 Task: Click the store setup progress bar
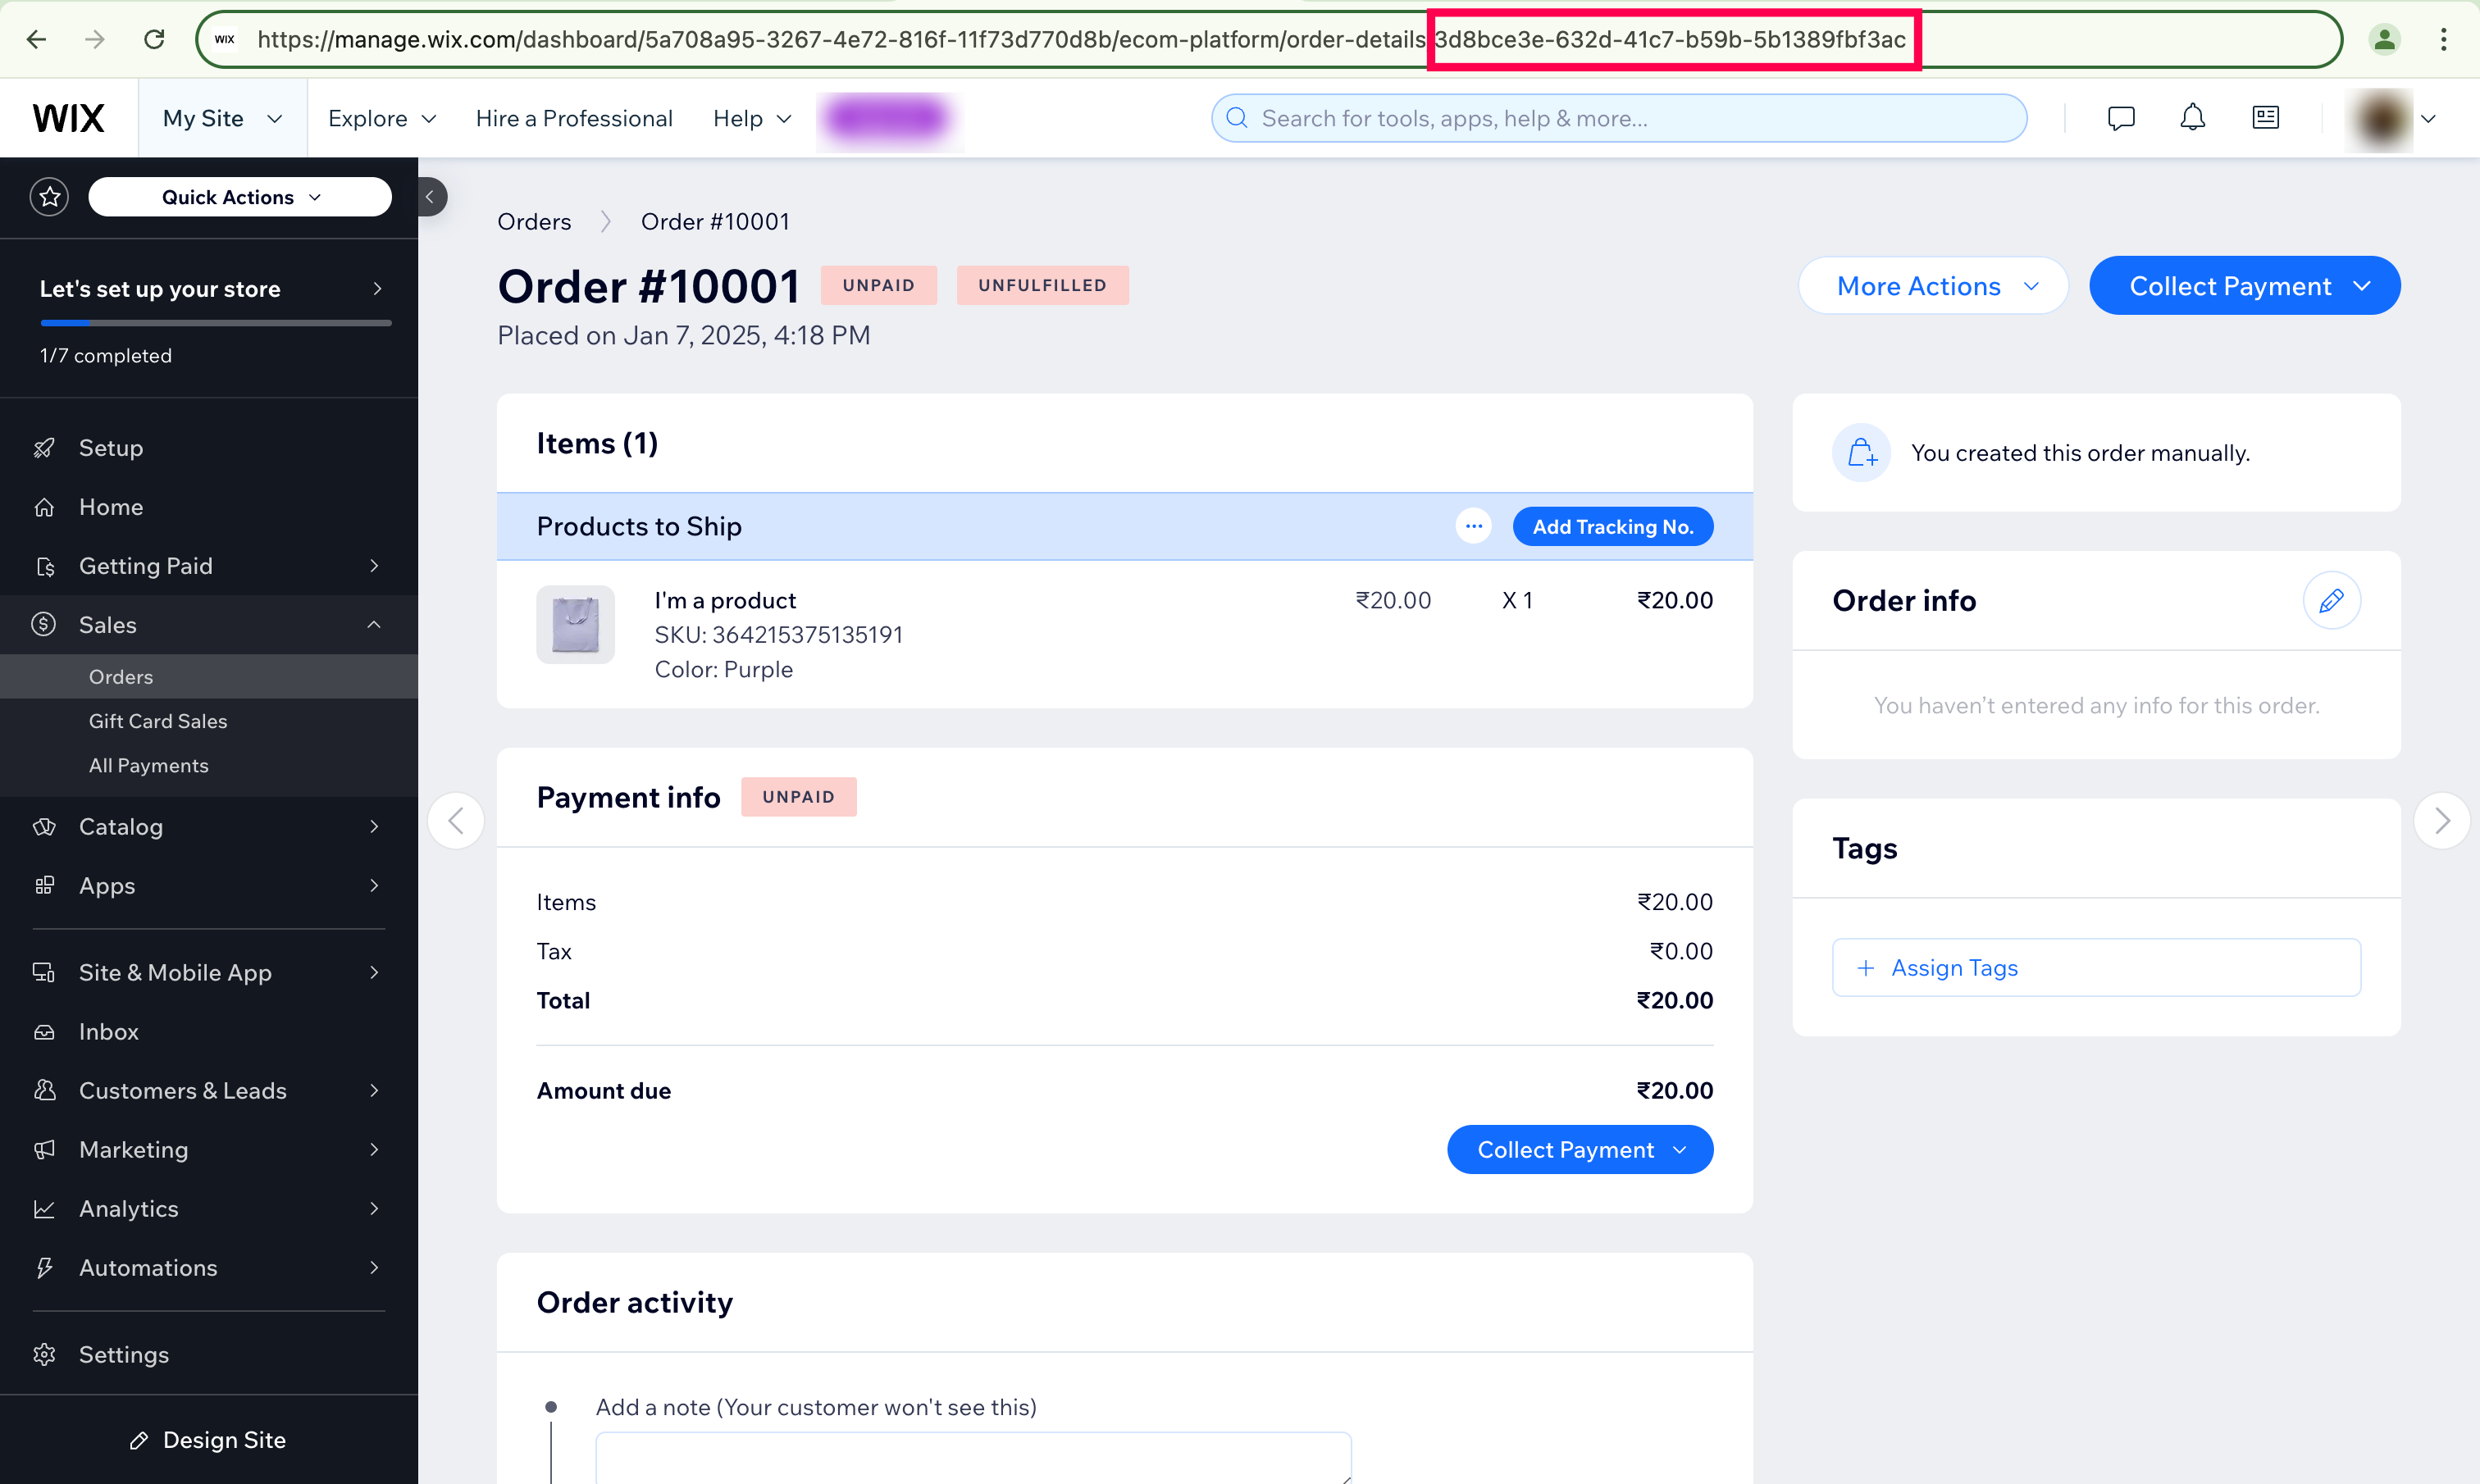click(215, 323)
